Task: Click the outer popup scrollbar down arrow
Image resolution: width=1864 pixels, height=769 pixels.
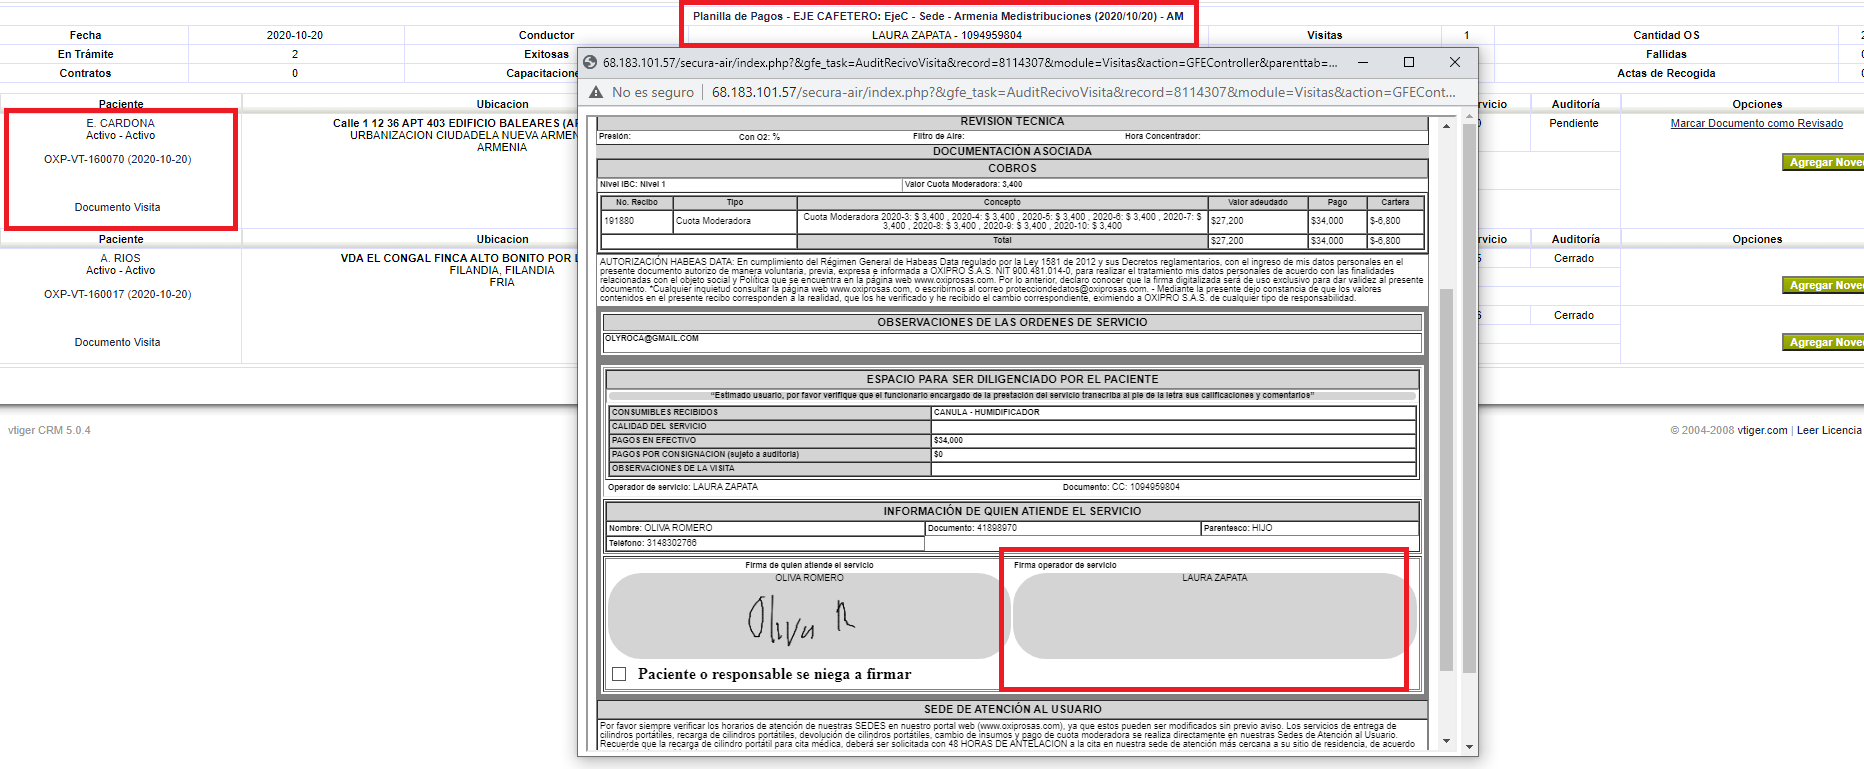Action: click(x=1469, y=747)
